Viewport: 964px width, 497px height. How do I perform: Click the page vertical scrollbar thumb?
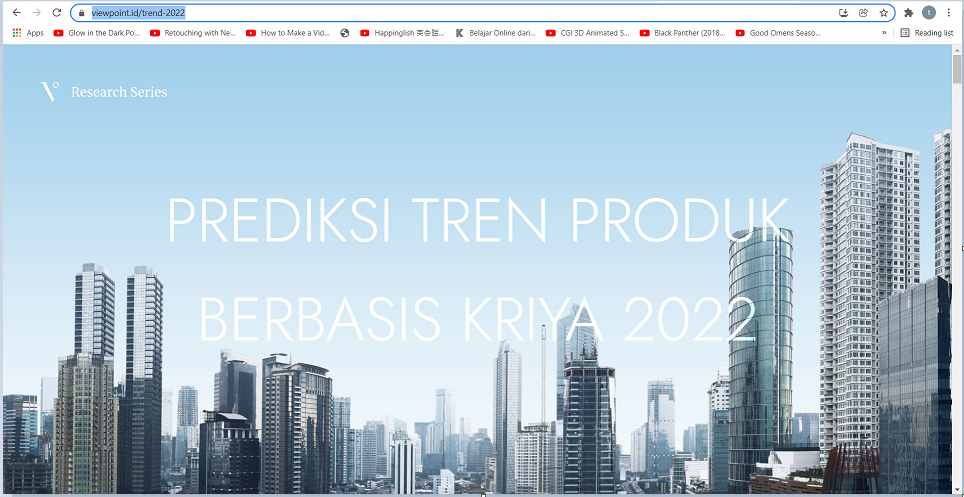tap(957, 69)
